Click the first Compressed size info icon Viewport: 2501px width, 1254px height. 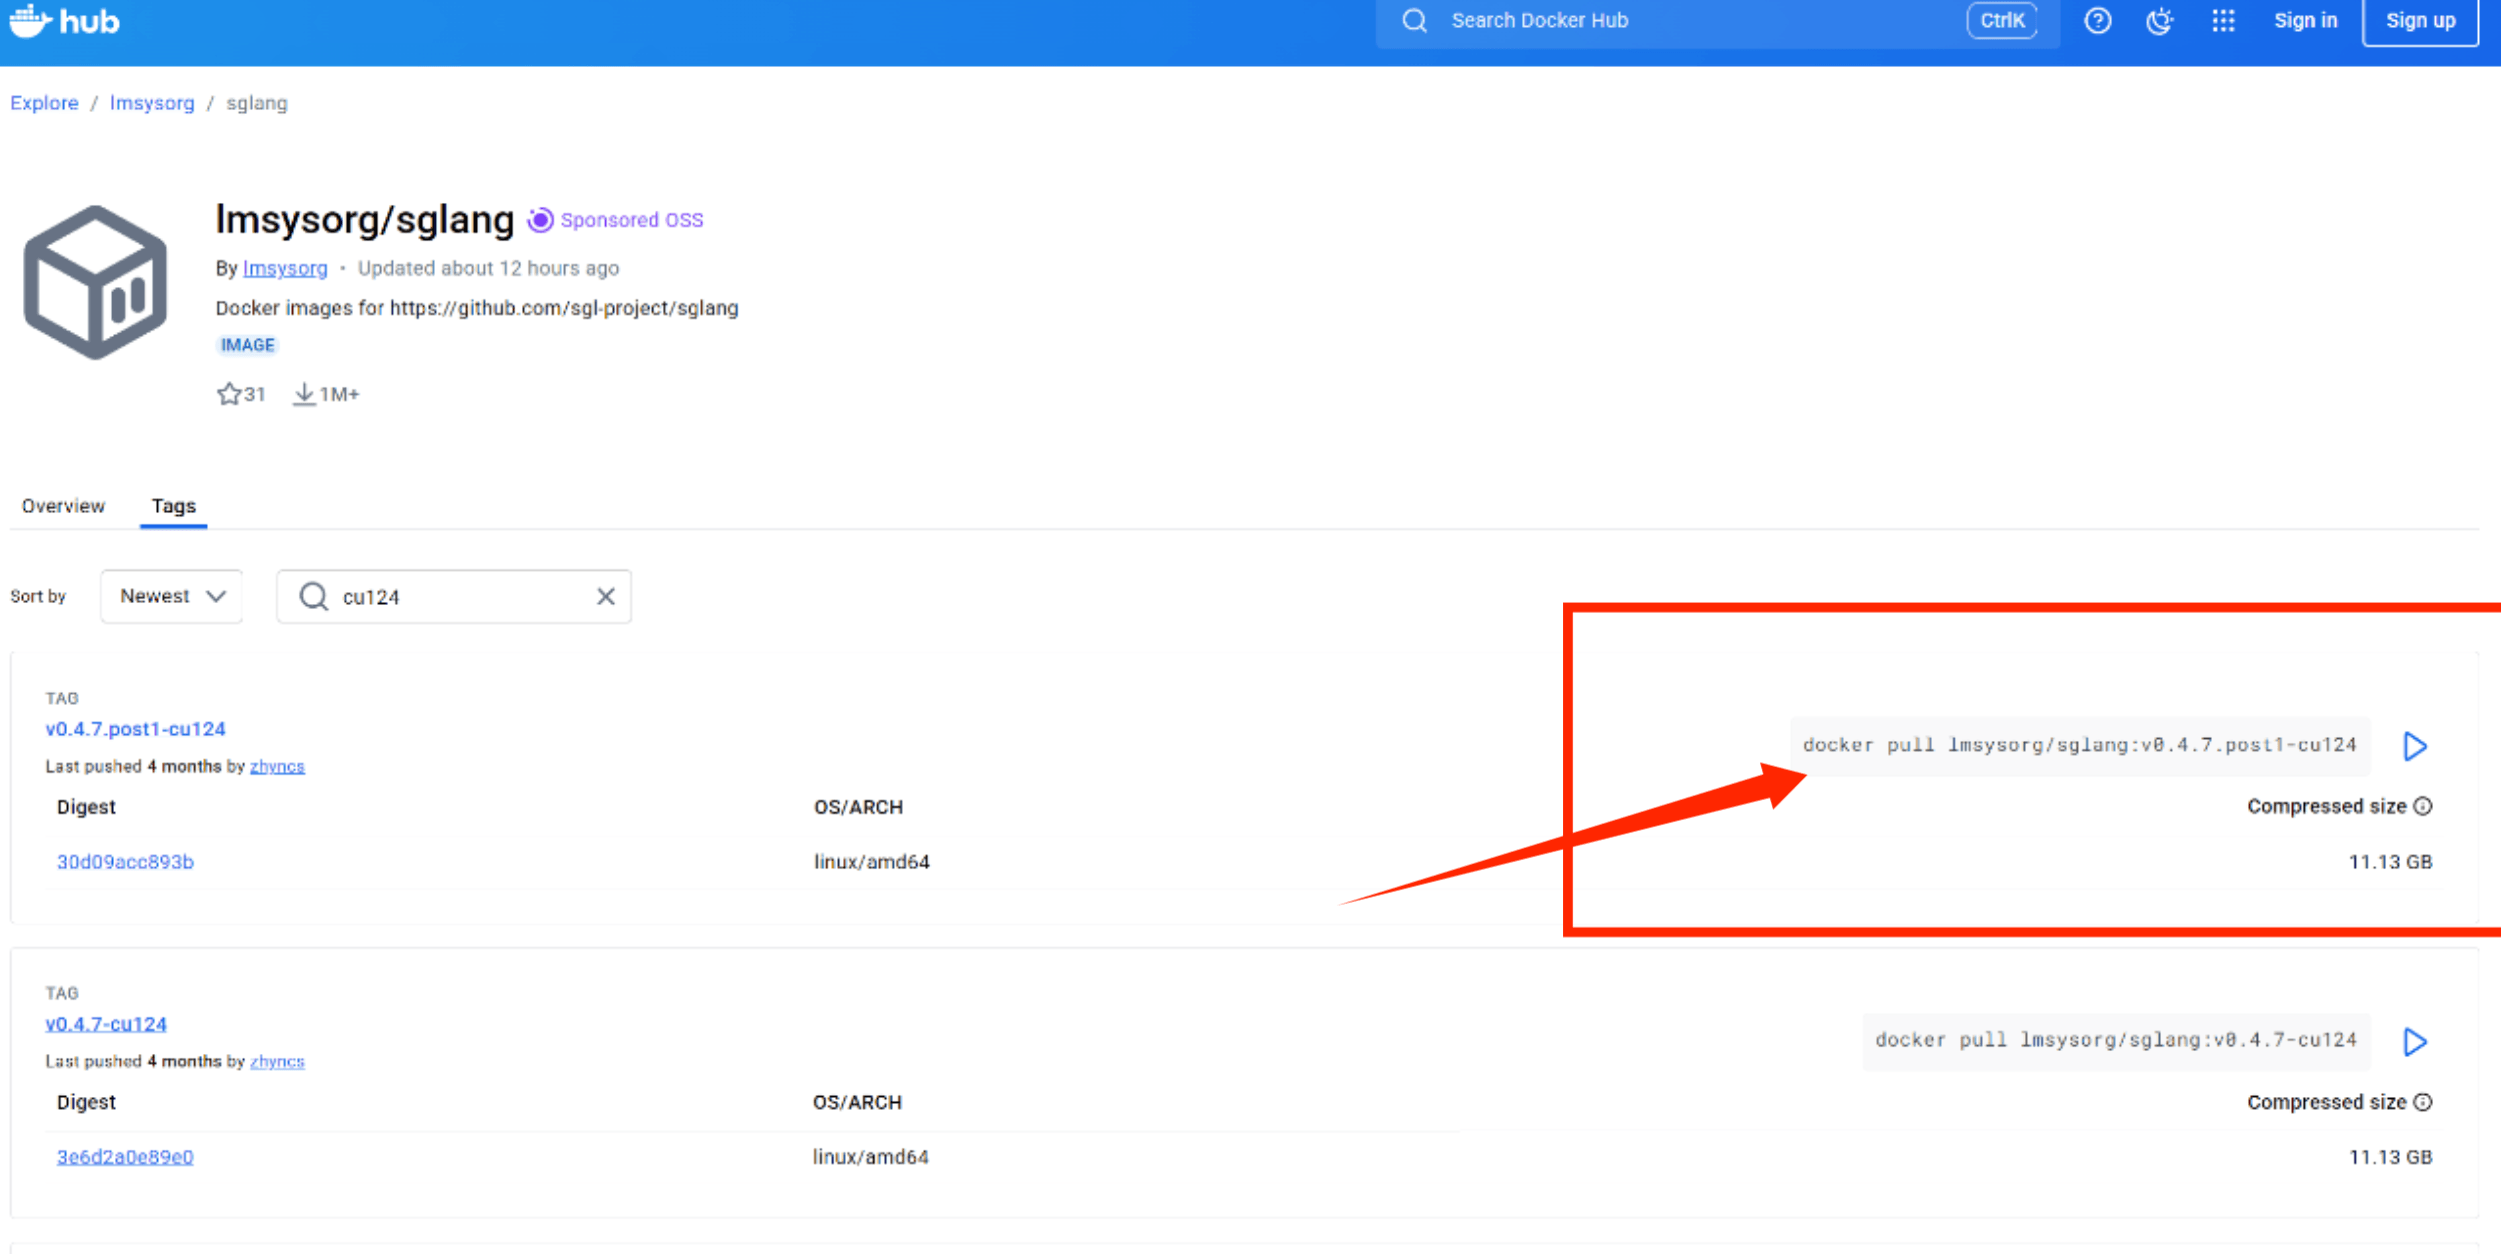pyautogui.click(x=2422, y=806)
